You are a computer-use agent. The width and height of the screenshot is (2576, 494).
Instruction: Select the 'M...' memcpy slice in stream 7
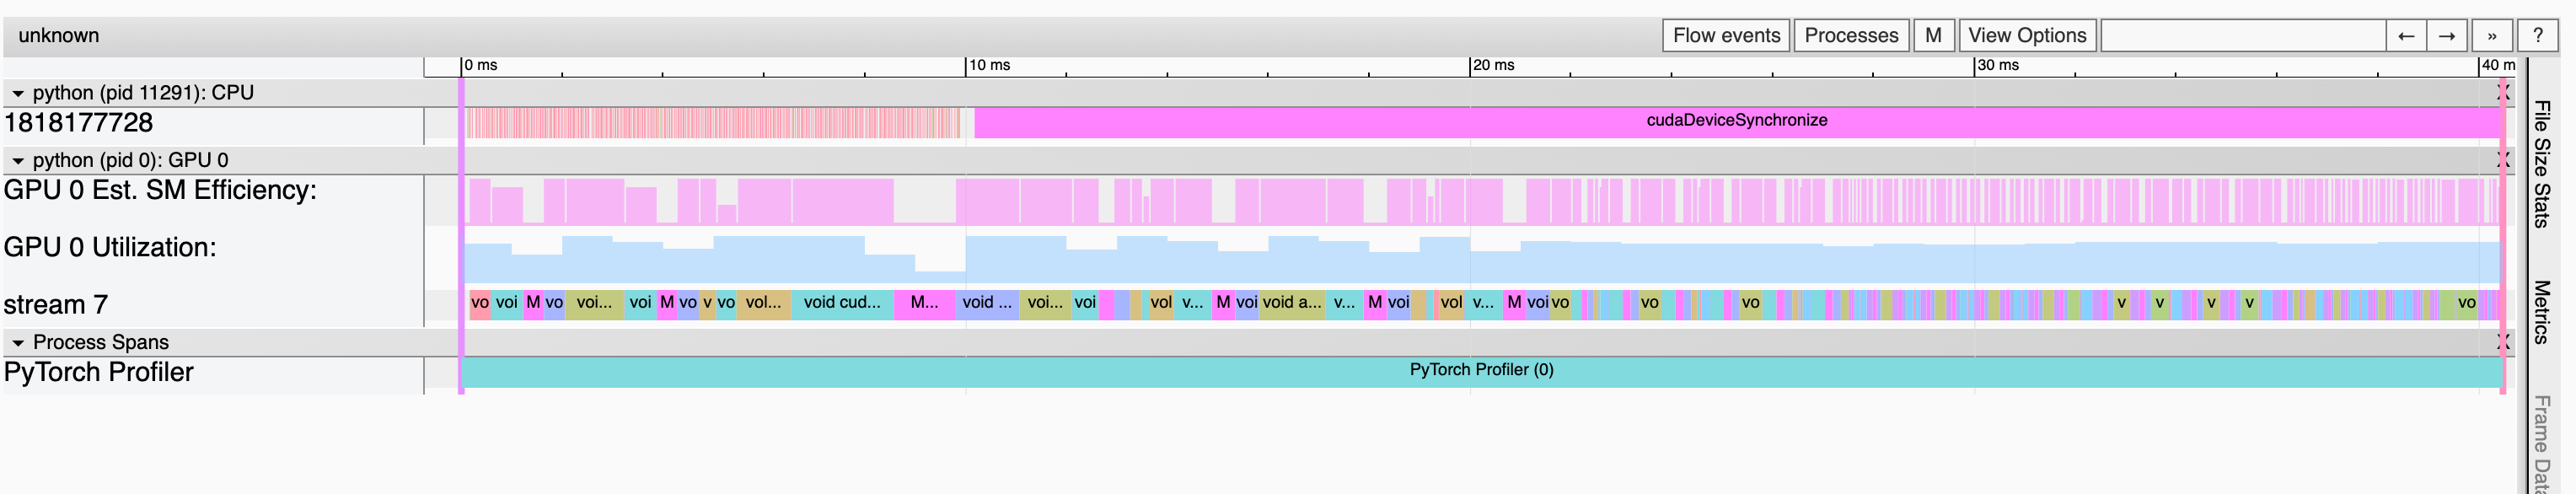(x=924, y=304)
